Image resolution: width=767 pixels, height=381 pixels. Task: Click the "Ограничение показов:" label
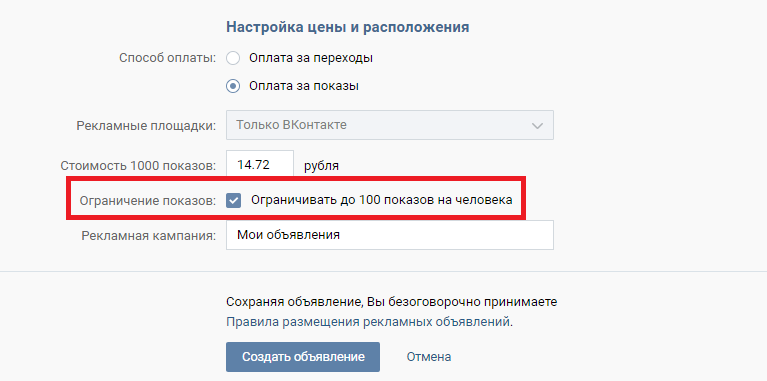point(148,201)
